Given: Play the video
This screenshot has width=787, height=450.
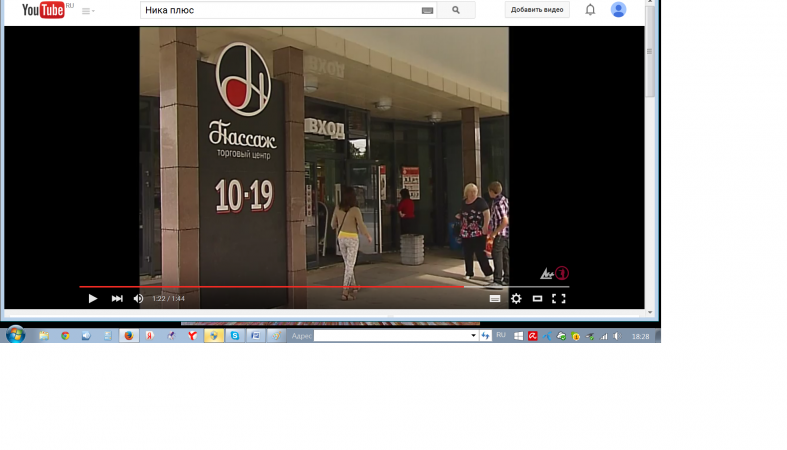Looking at the screenshot, I should pyautogui.click(x=93, y=298).
